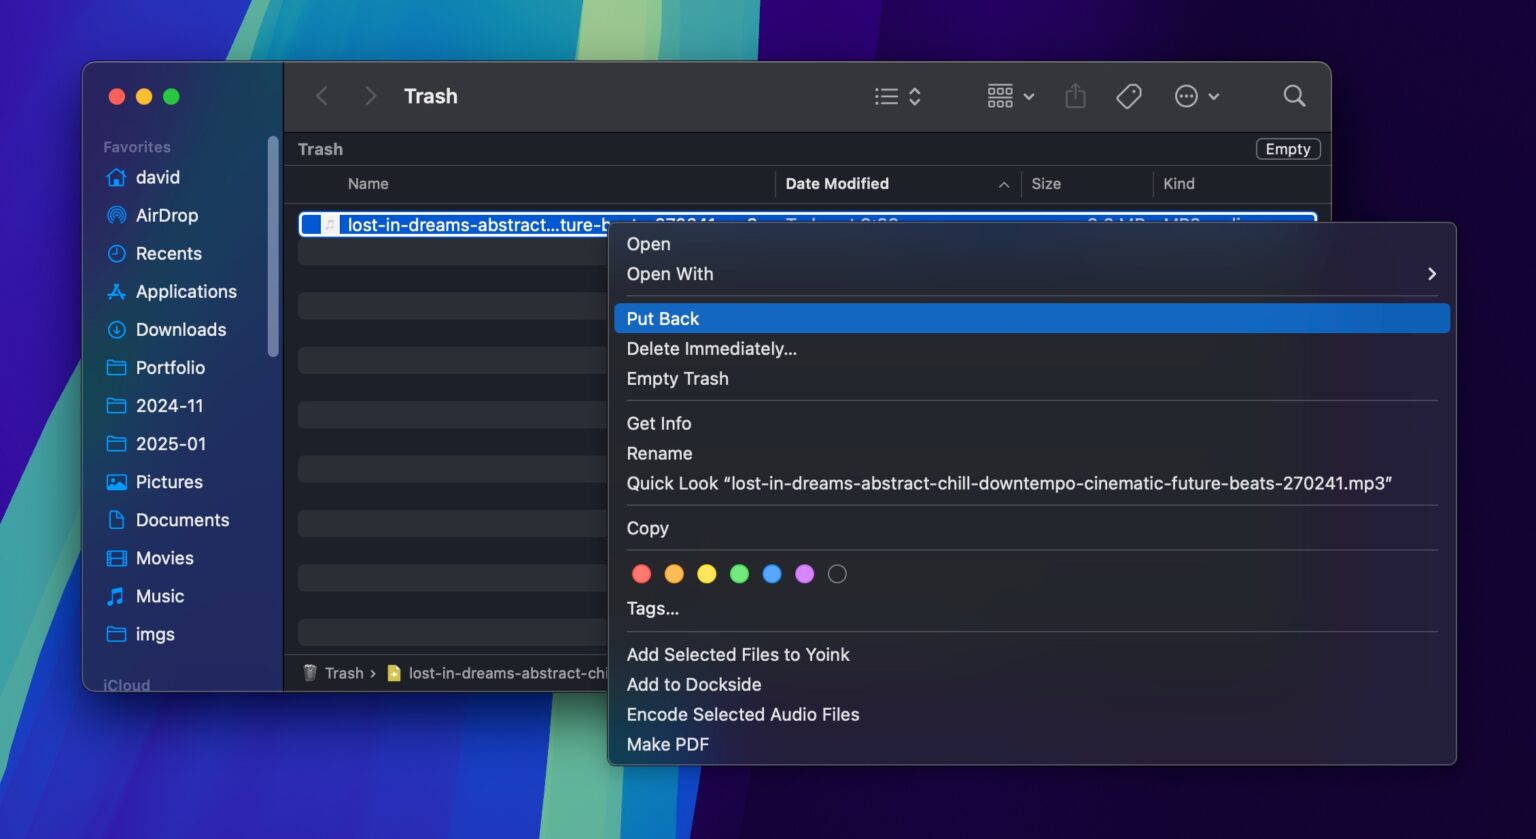The width and height of the screenshot is (1536, 839).
Task: Open the More actions ellipsis dropdown
Action: [1196, 95]
